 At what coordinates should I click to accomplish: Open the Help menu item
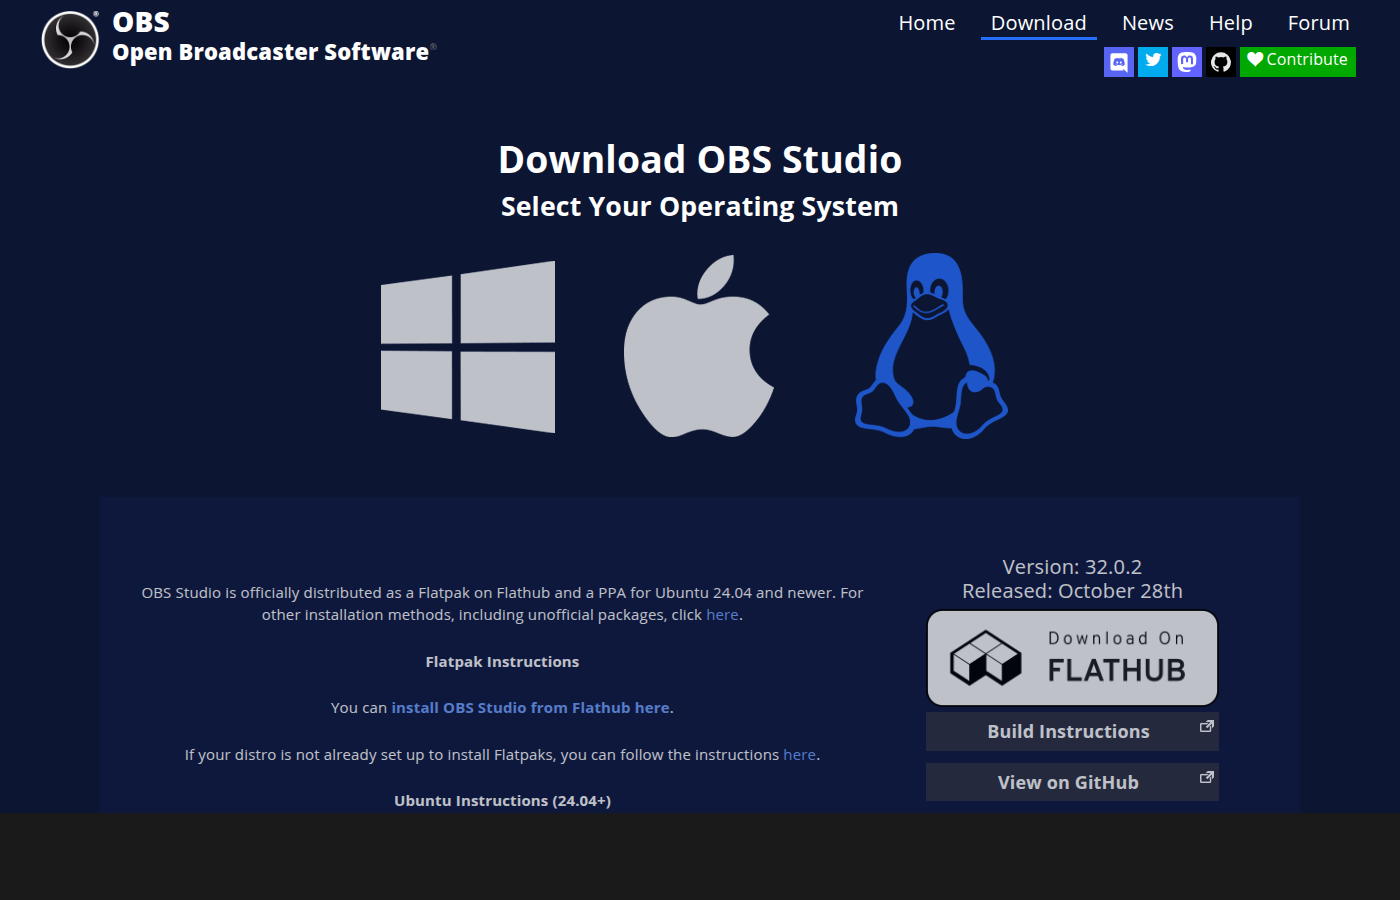click(x=1231, y=23)
